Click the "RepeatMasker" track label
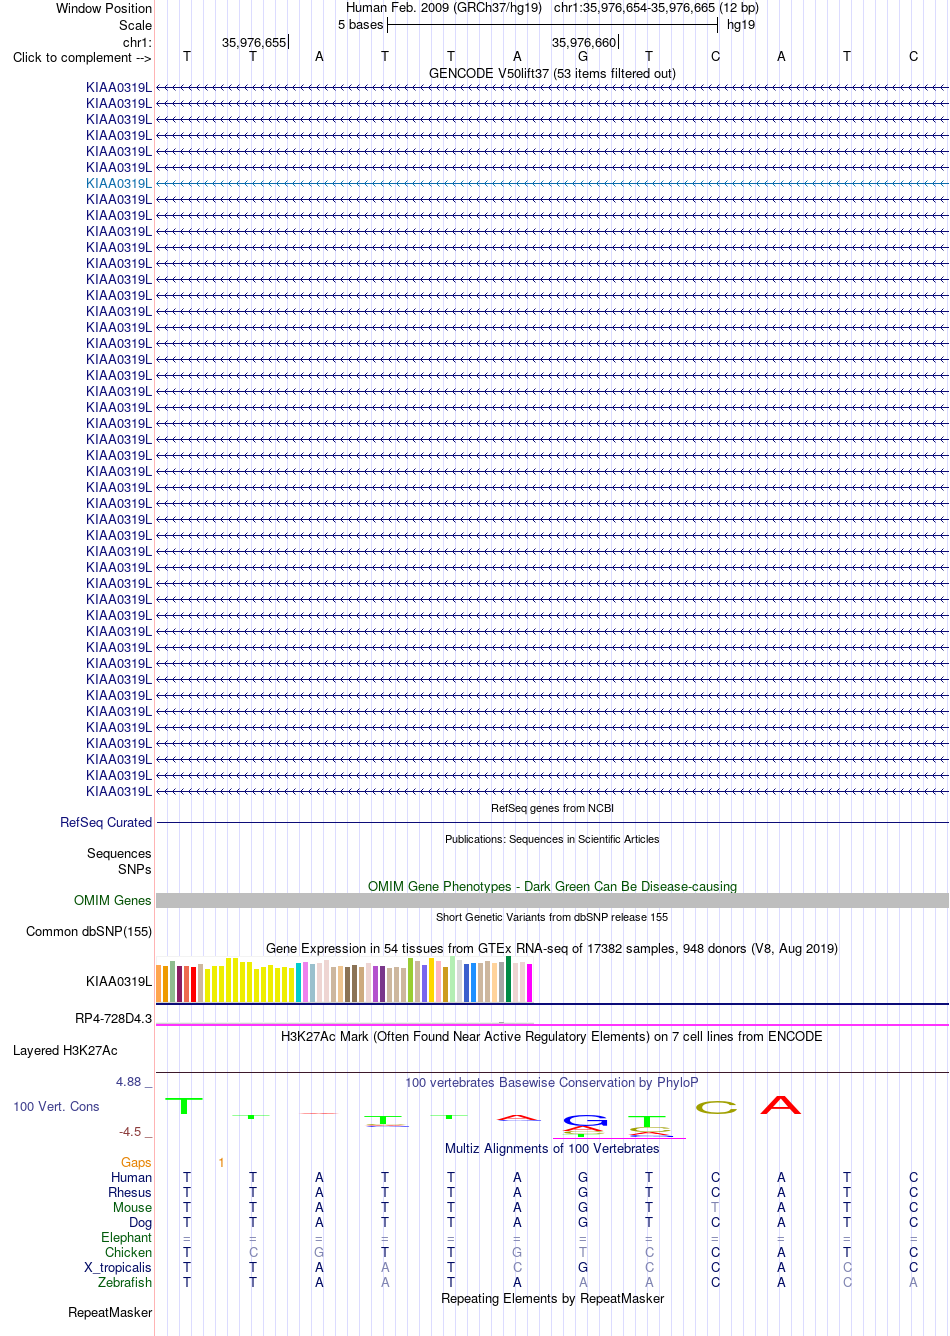This screenshot has width=950, height=1336. click(x=110, y=1312)
